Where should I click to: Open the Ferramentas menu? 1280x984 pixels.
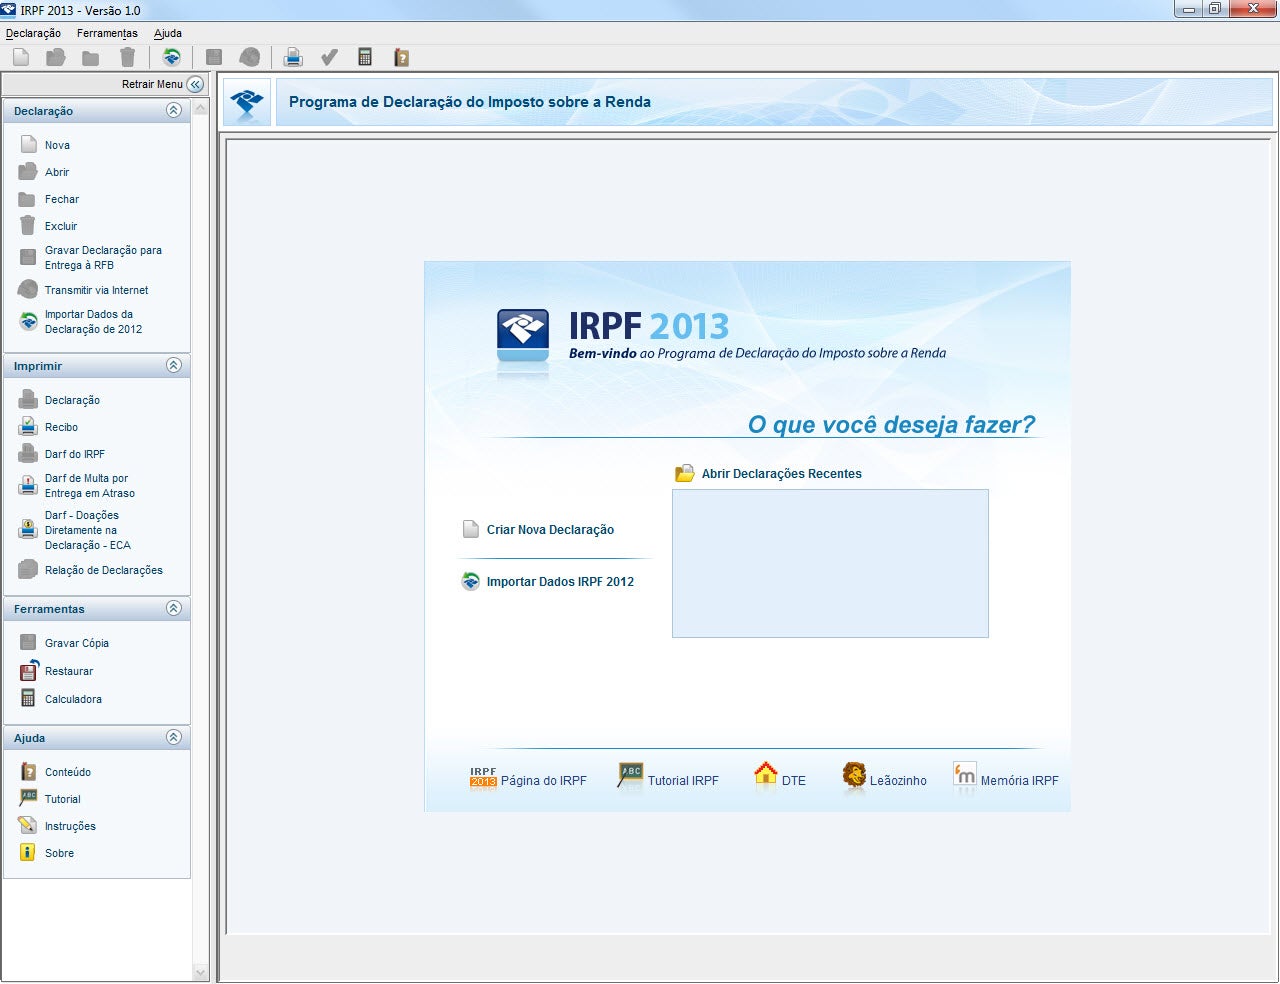pos(107,33)
